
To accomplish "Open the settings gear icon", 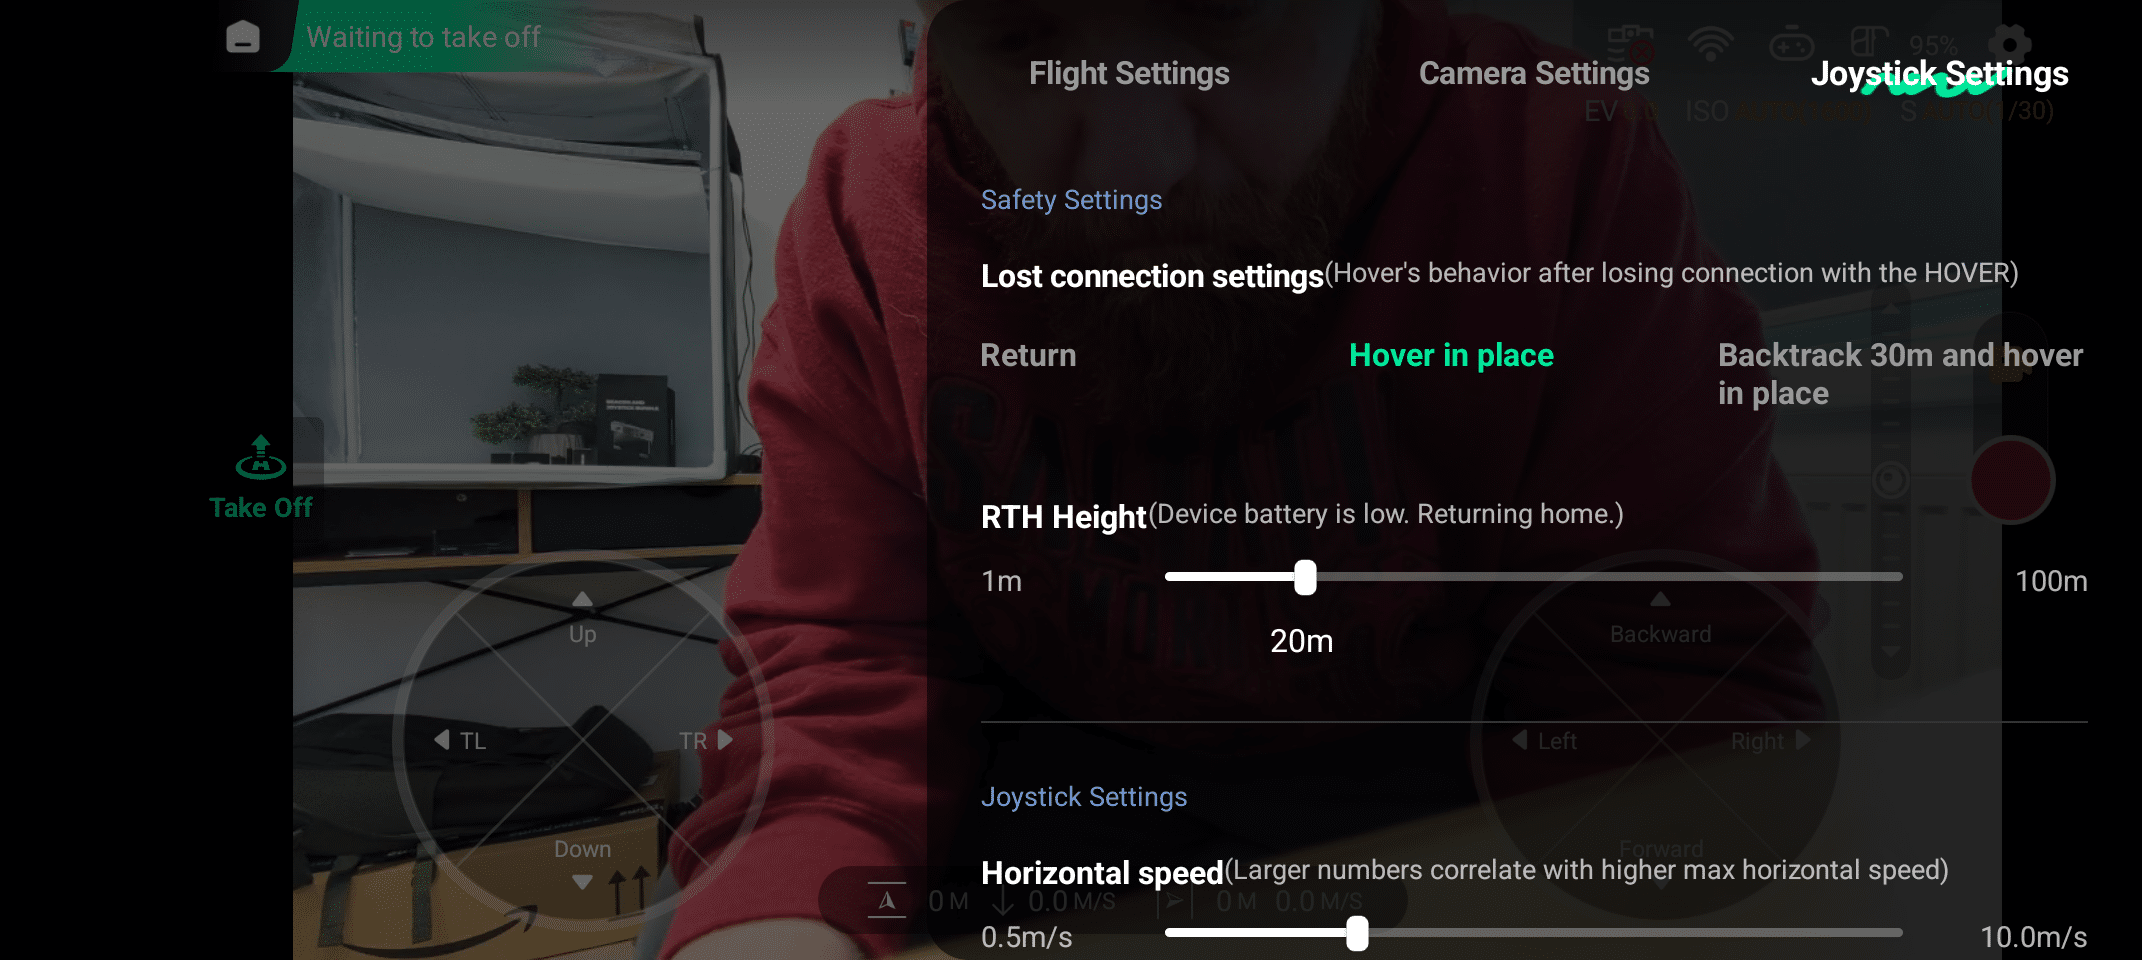I will (x=2009, y=43).
